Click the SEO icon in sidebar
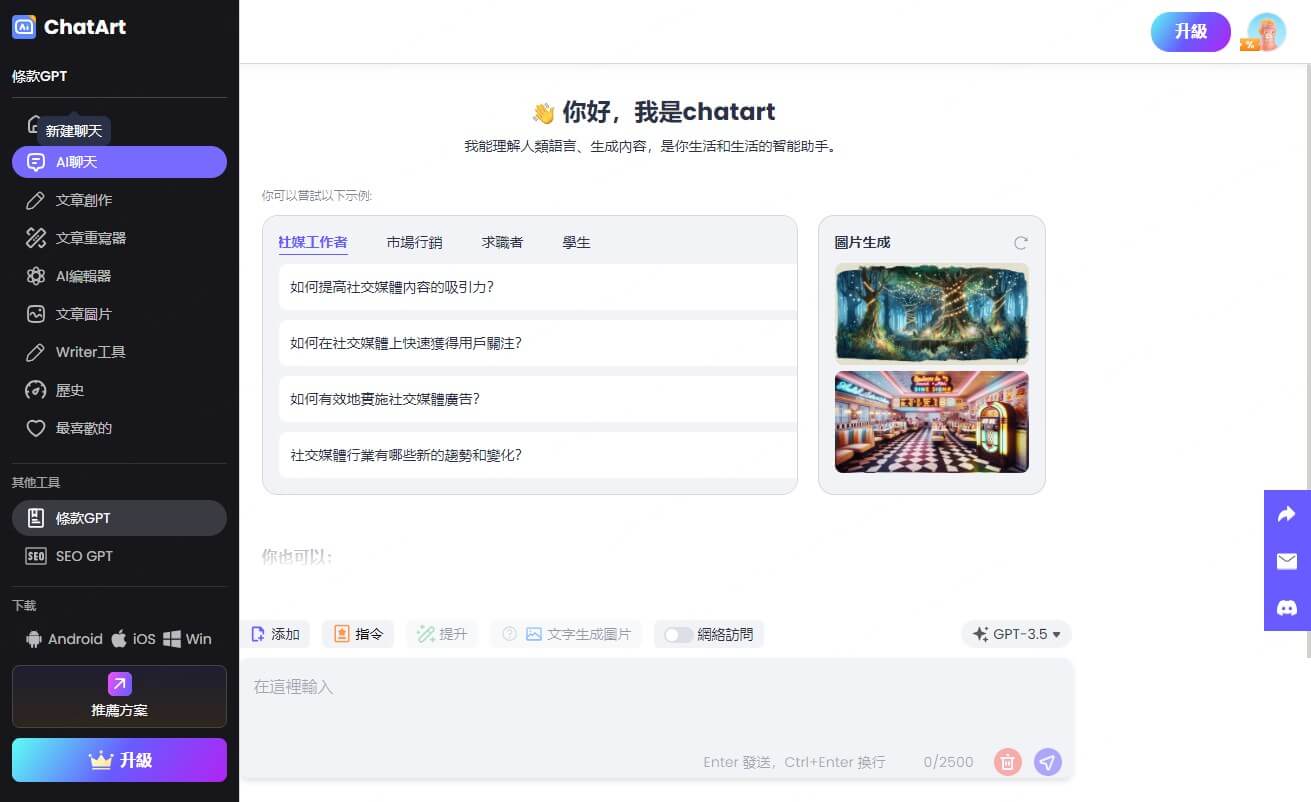Viewport: 1311px width, 802px height. coord(36,556)
